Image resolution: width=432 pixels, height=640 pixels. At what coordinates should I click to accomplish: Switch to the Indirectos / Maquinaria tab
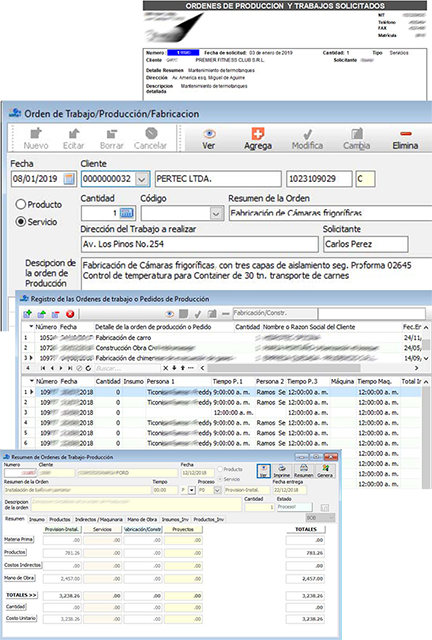coord(99,519)
